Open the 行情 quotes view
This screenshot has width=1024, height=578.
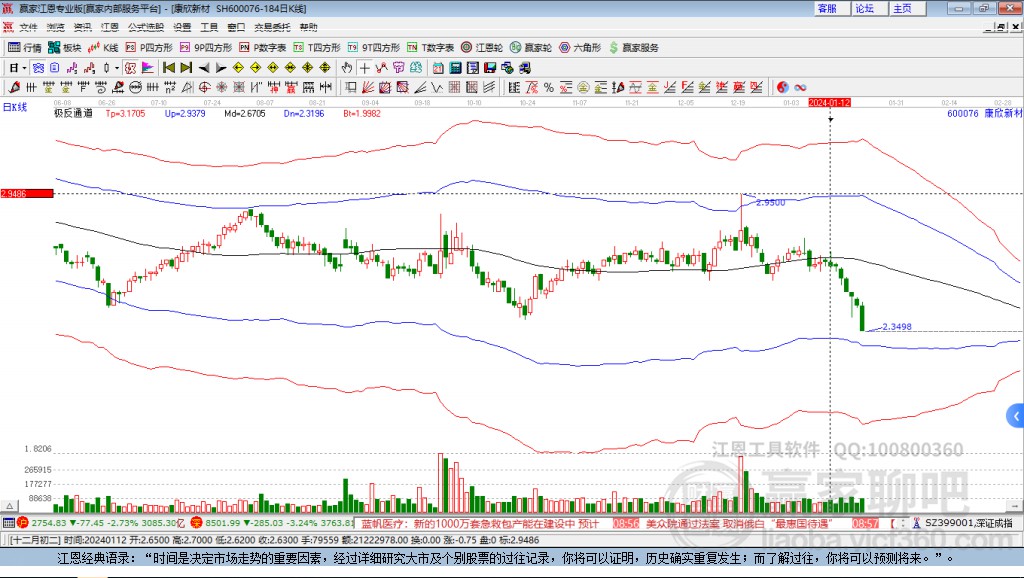click(25, 48)
